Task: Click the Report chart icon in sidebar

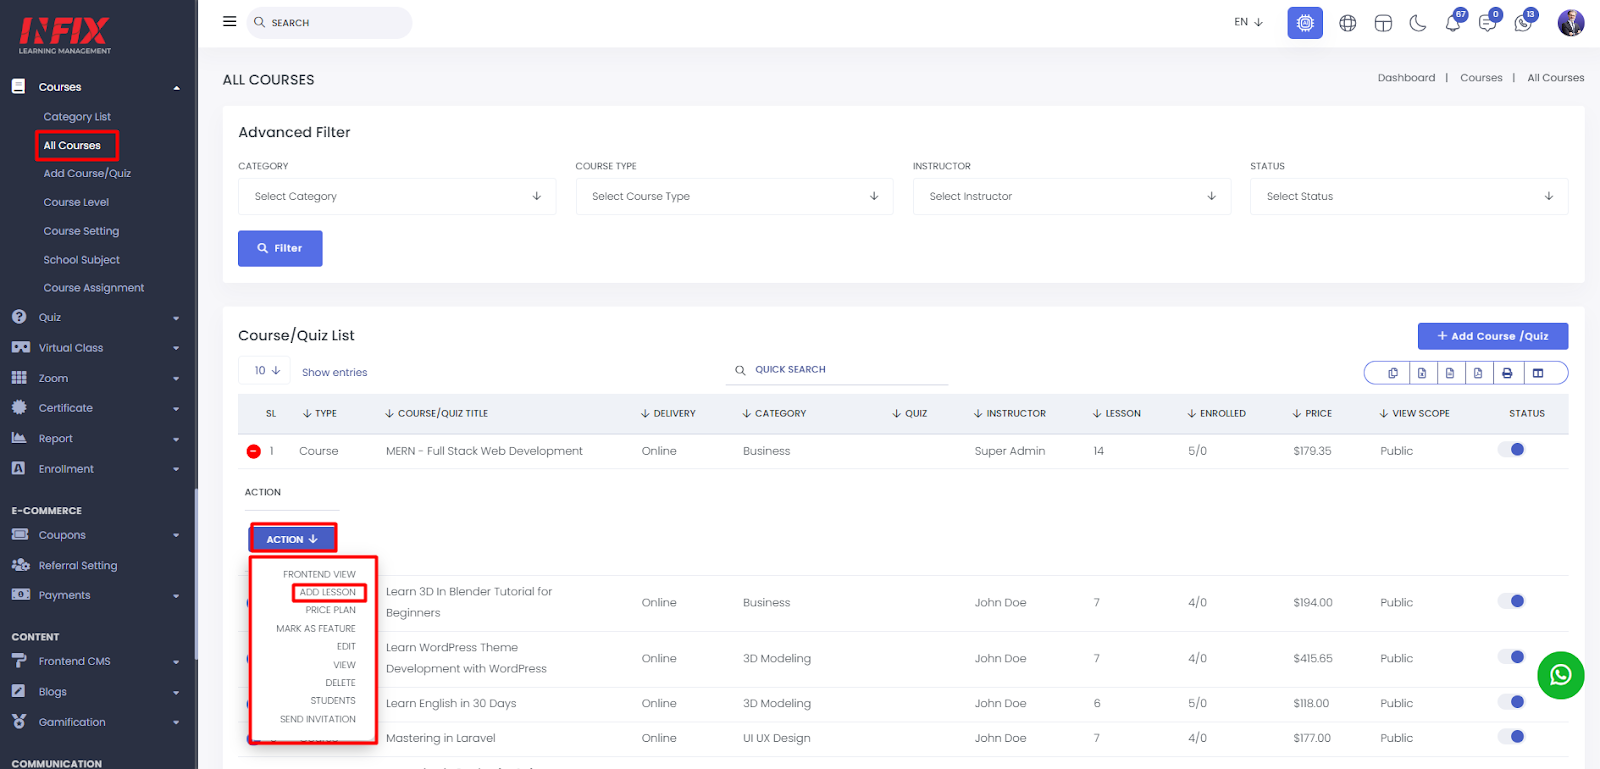Action: coord(19,438)
